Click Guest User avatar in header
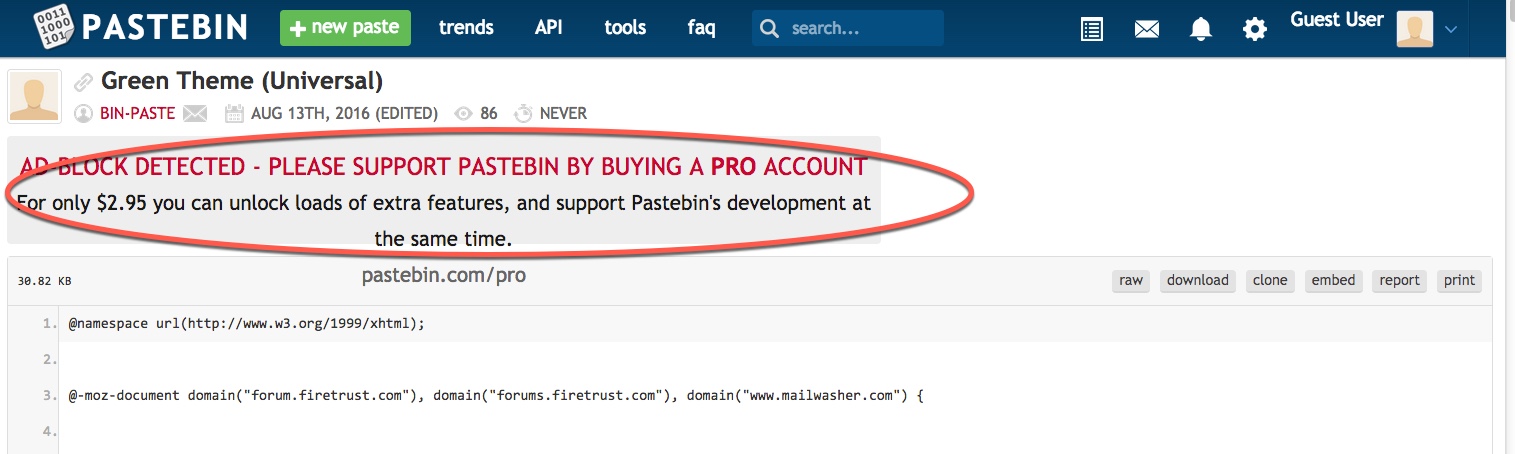 [1414, 29]
